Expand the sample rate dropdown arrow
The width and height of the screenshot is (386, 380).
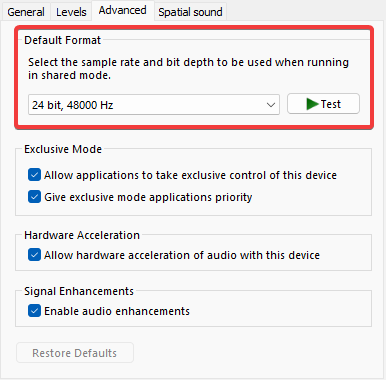pos(271,105)
